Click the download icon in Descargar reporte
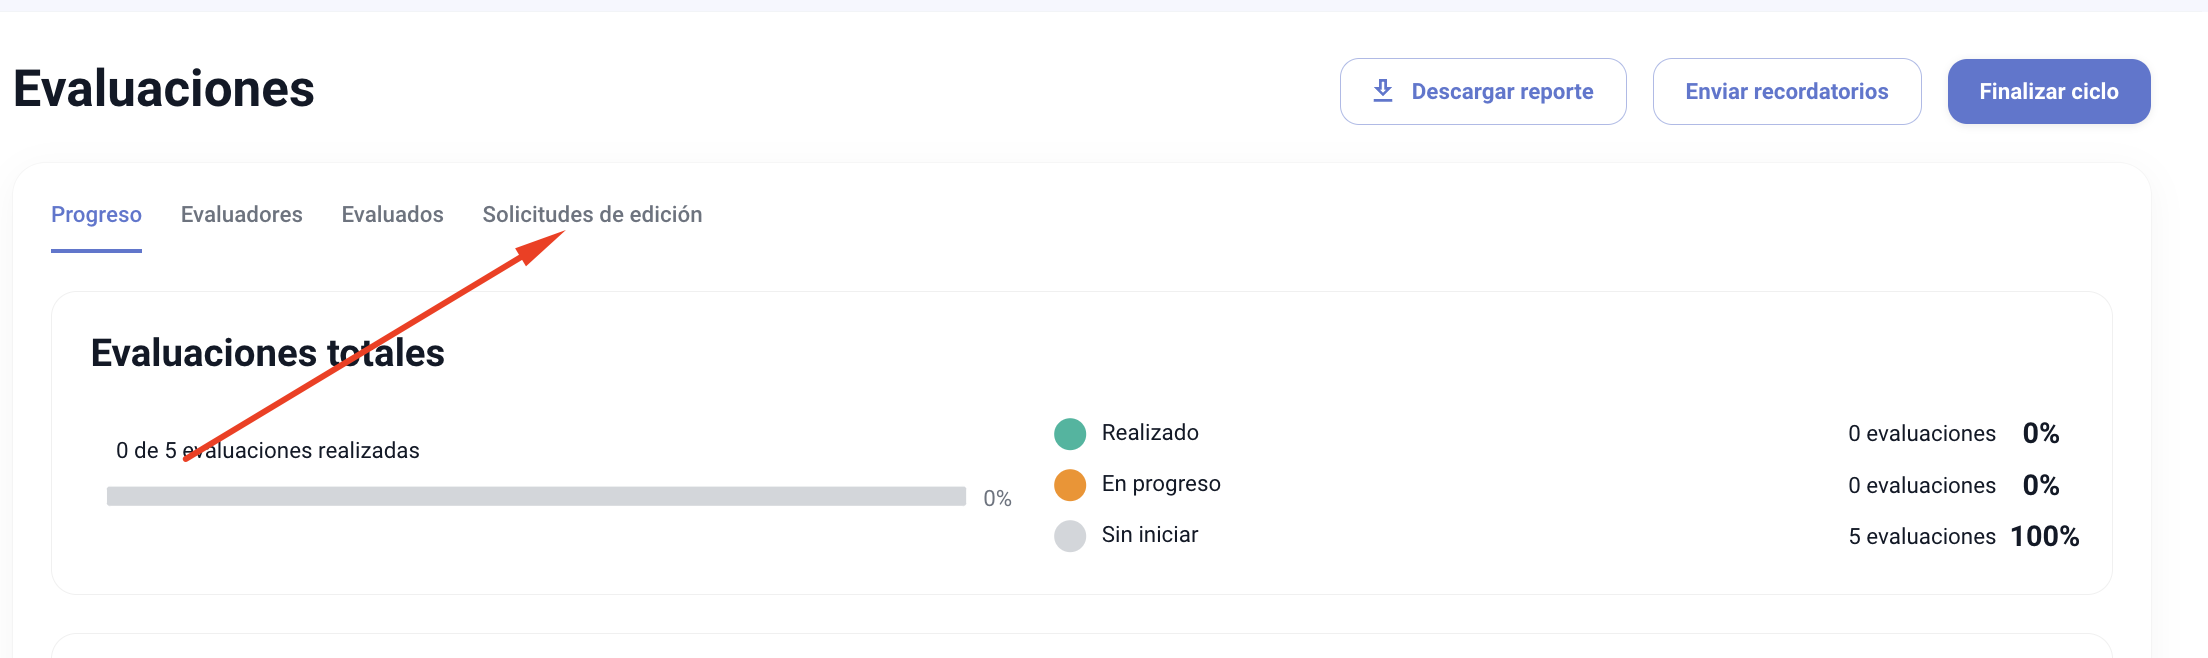 tap(1383, 91)
